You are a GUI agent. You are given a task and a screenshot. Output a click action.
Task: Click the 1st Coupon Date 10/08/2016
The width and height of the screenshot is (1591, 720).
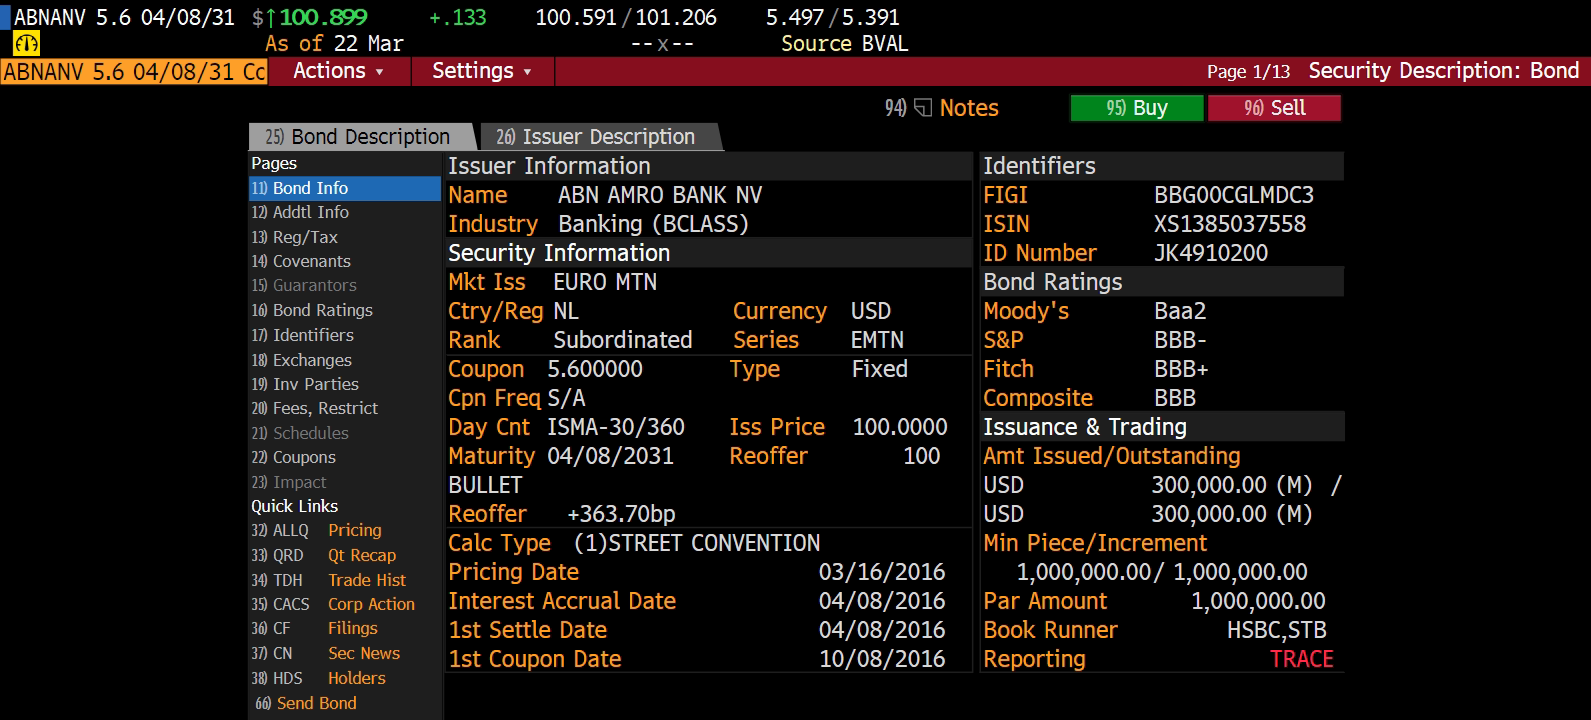pyautogui.click(x=882, y=659)
